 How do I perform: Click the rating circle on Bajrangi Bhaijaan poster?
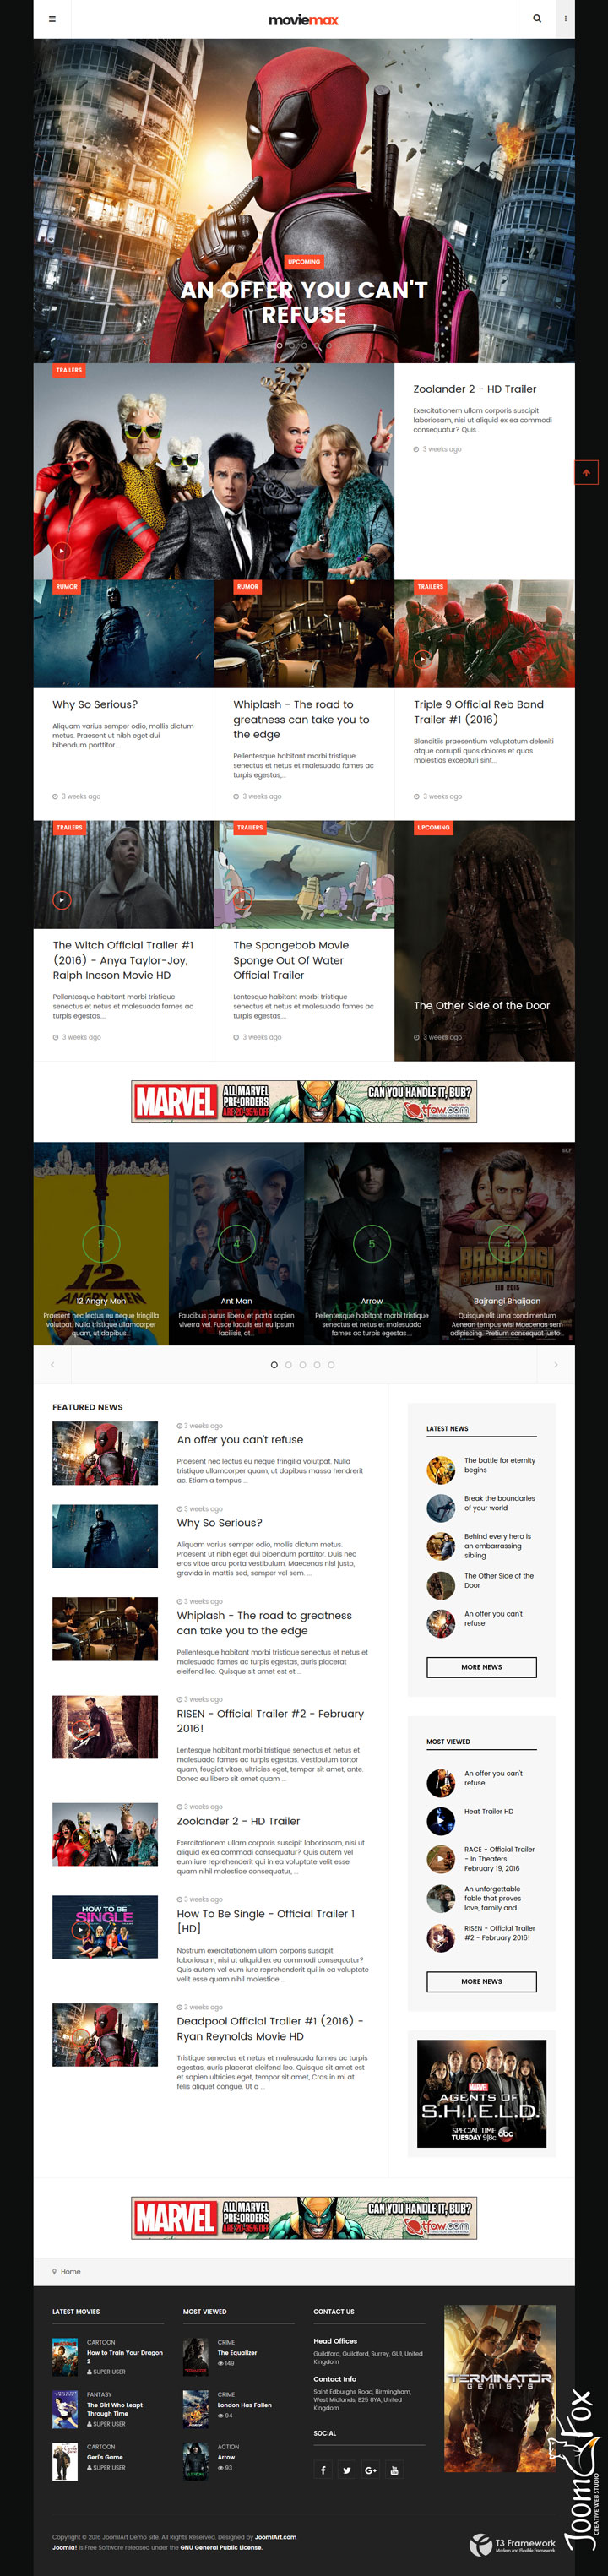(507, 1244)
